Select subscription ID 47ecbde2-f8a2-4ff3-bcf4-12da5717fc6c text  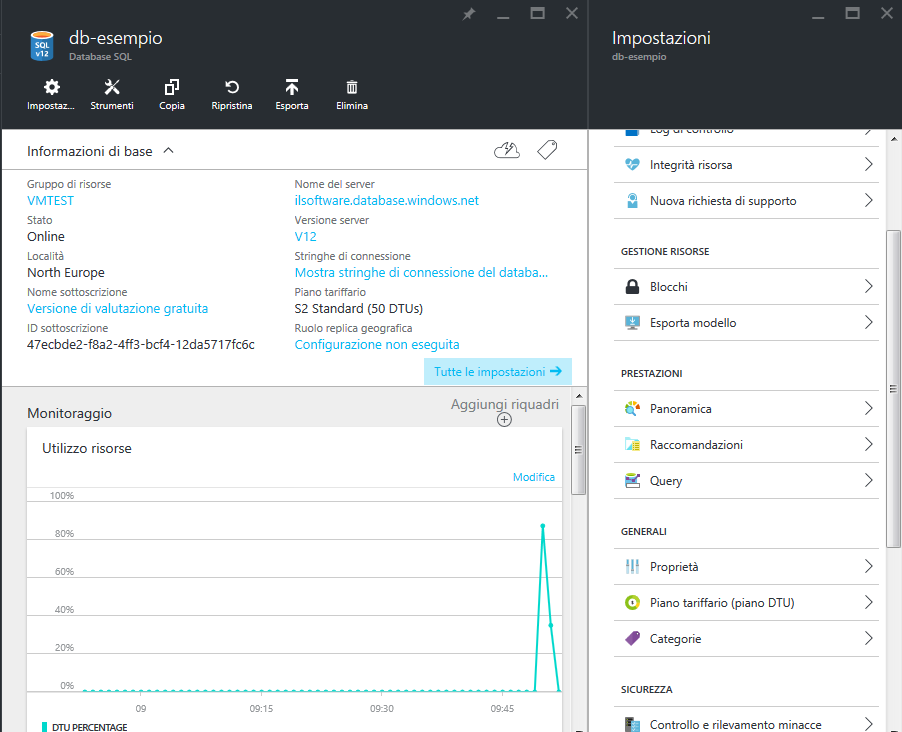coord(141,345)
